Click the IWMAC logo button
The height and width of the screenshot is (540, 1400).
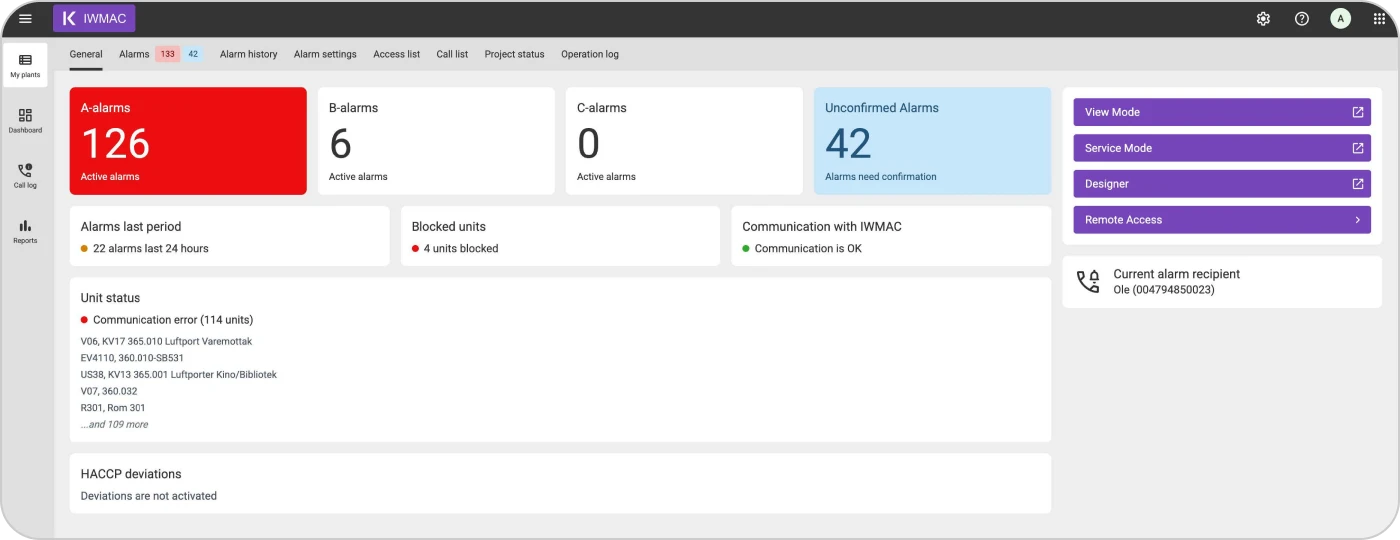[x=94, y=19]
